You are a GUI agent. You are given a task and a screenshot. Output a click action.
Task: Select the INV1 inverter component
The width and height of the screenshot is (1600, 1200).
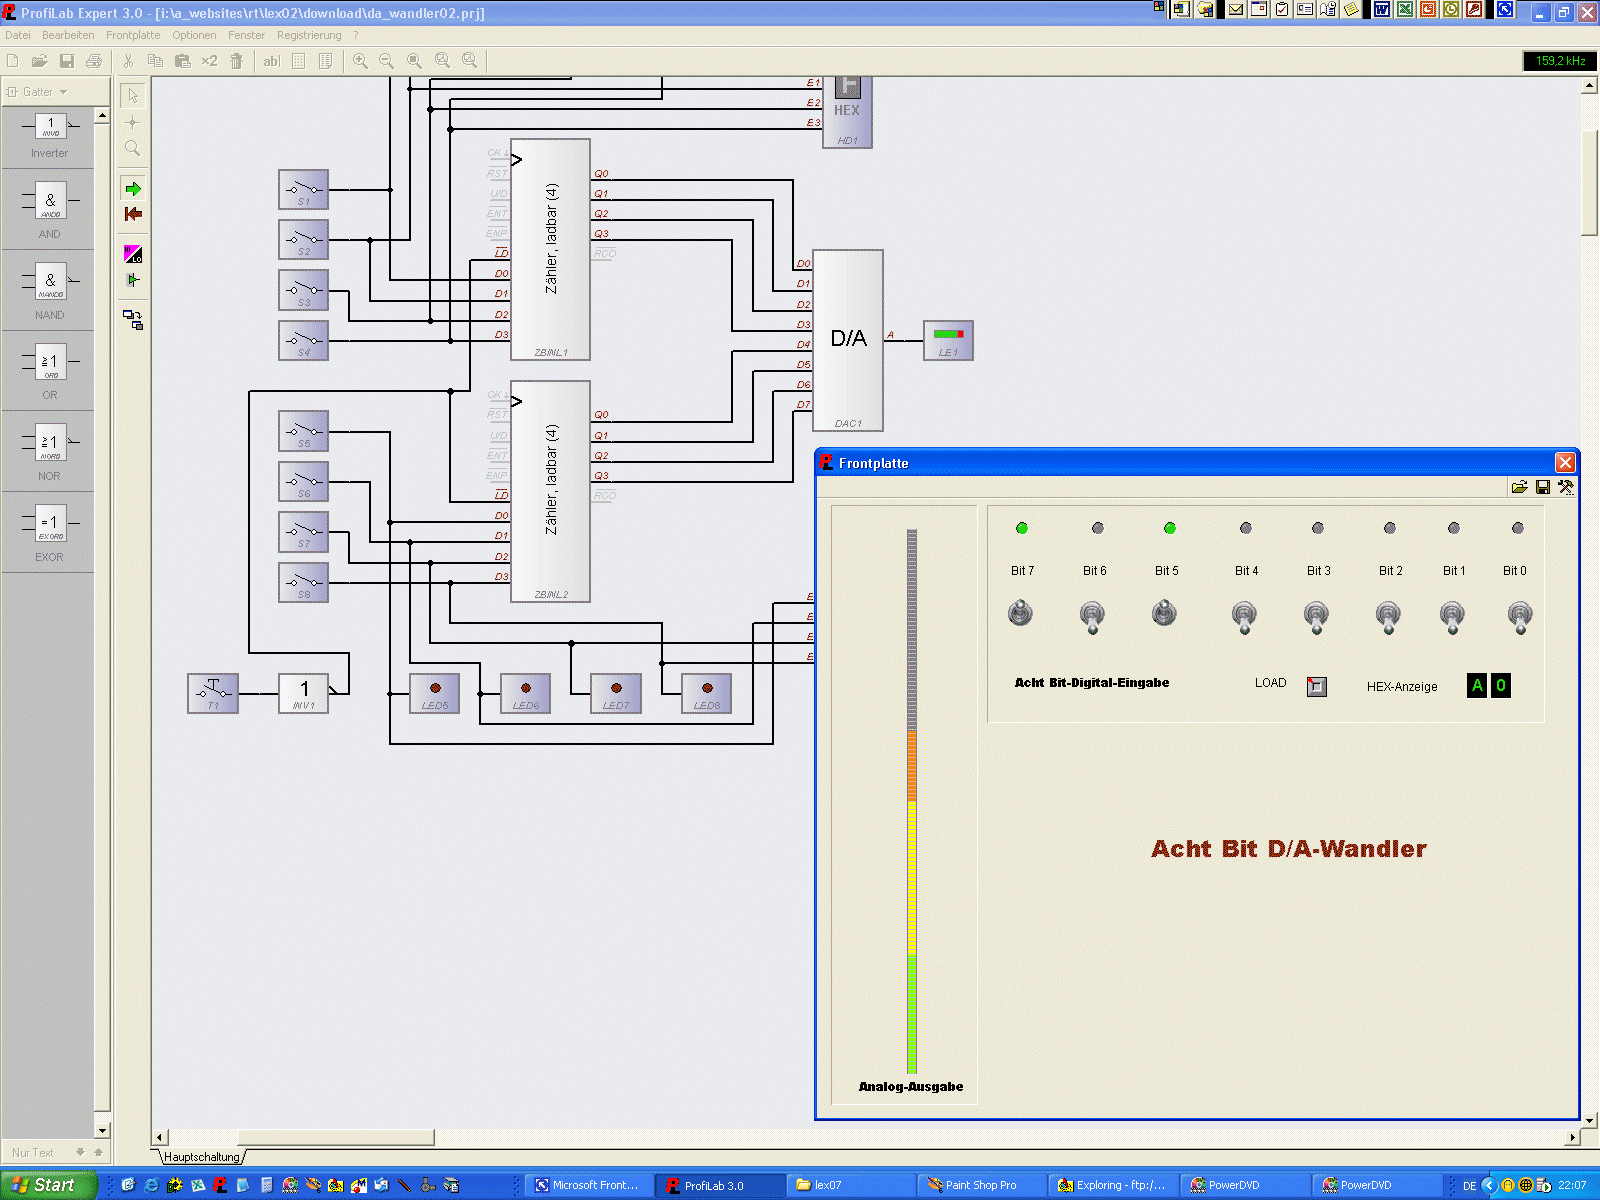(x=304, y=693)
